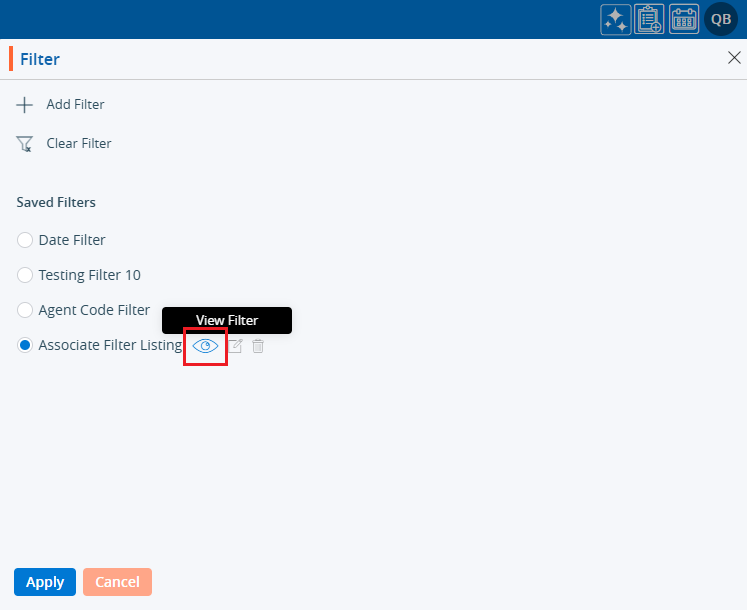Open the QB user profile avatar
The height and width of the screenshot is (610, 747).
tap(721, 20)
